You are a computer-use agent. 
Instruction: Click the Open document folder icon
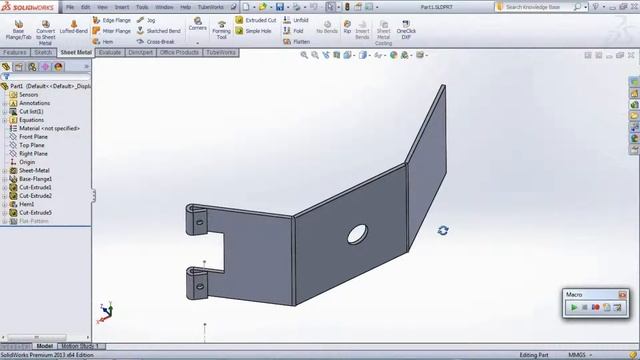(262, 7)
